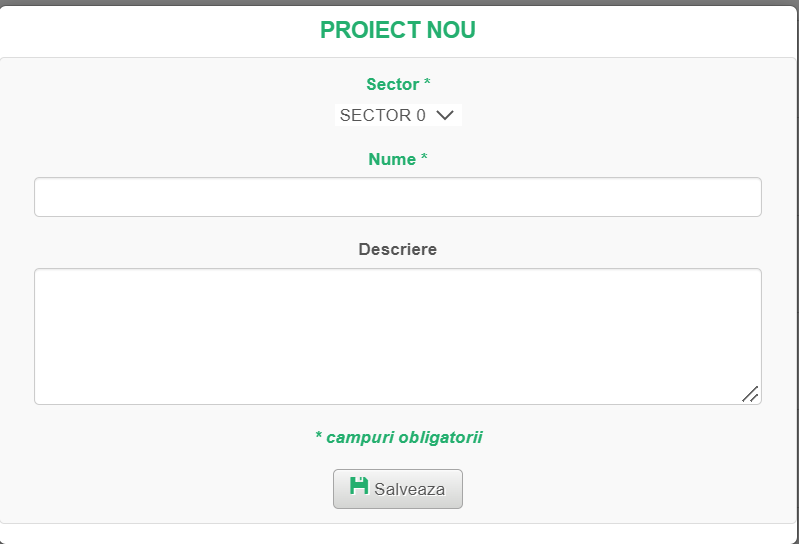Click the word "PROIECT" in the header

tap(370, 30)
